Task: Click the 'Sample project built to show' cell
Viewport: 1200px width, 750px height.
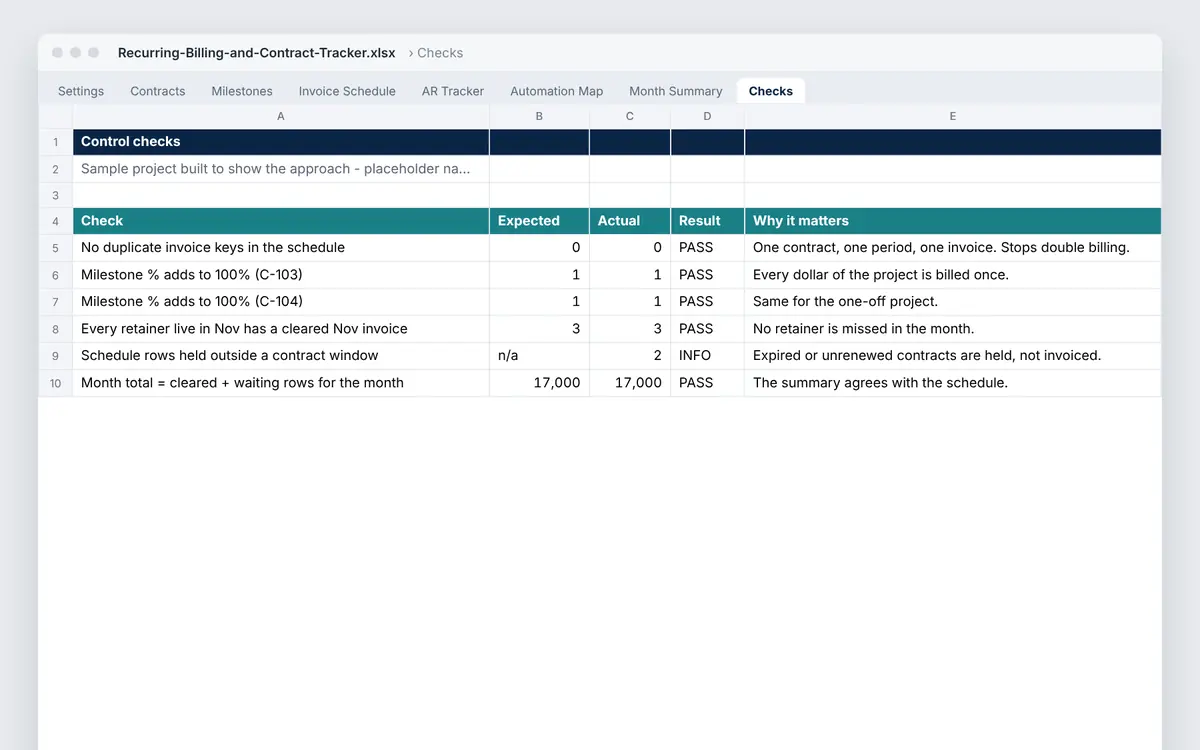Action: coord(281,169)
